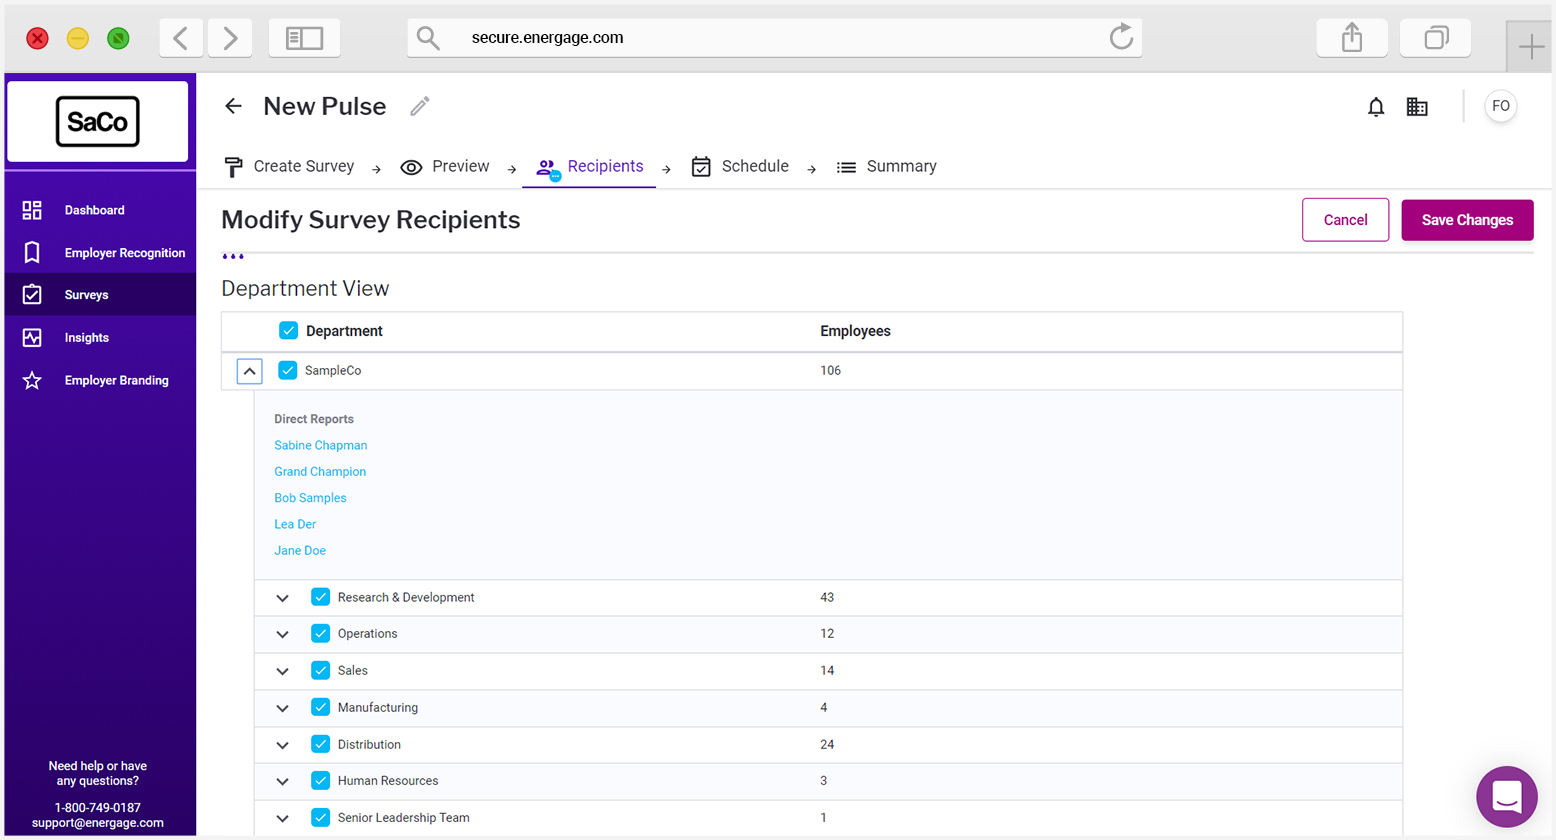Click the three-dot indicator under the title

coord(233,257)
